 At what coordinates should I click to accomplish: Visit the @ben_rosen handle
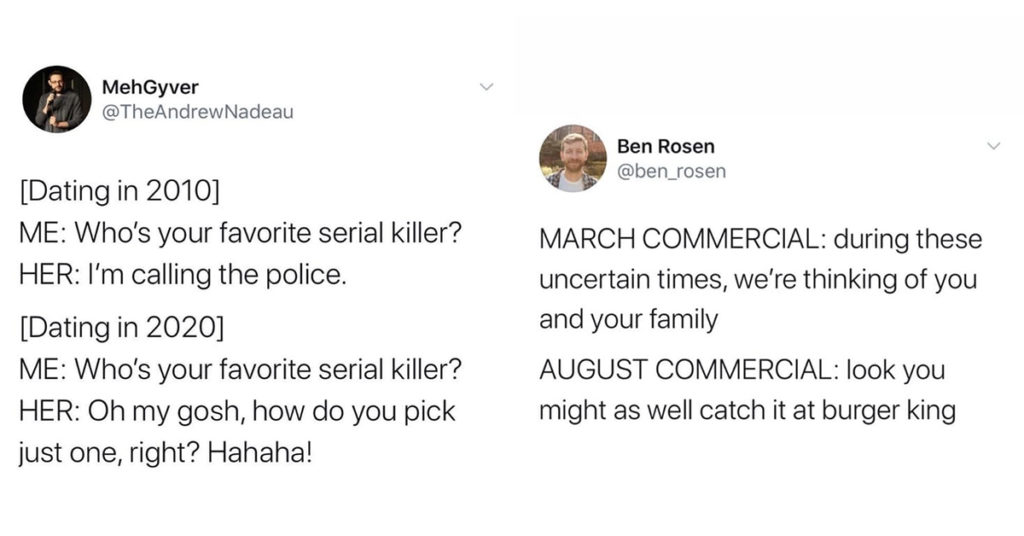[x=671, y=171]
